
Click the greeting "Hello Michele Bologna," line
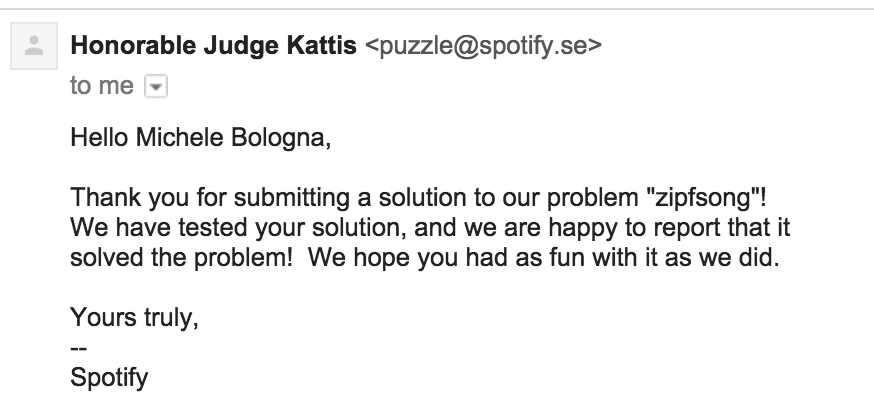200,136
